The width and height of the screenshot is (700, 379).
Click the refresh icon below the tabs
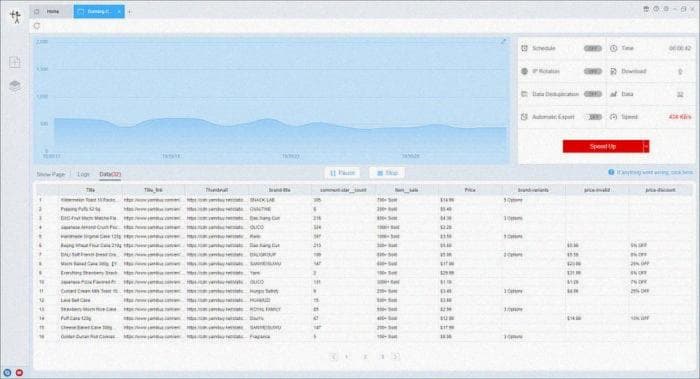coord(37,26)
